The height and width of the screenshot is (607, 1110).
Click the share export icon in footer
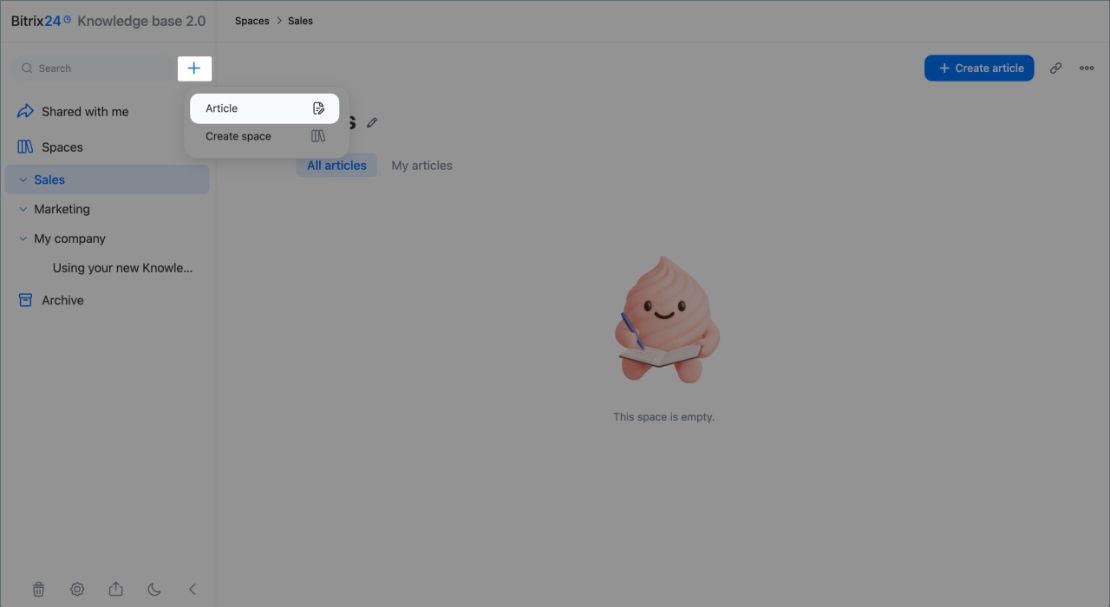coord(115,589)
